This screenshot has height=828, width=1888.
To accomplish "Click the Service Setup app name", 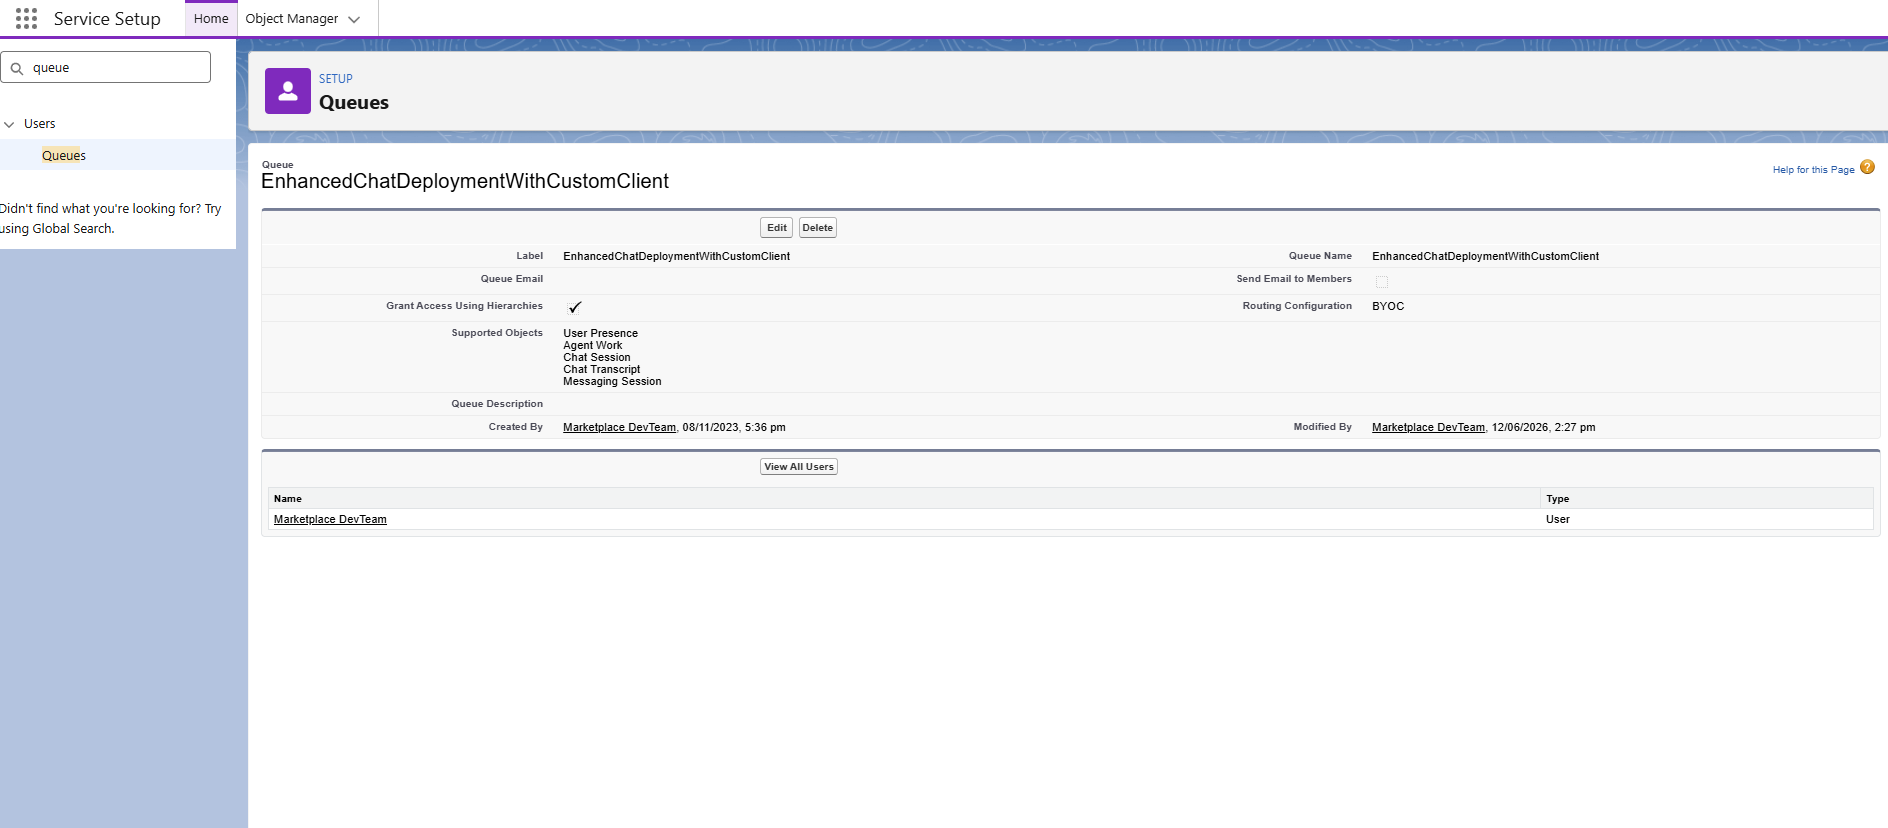I will (x=107, y=19).
